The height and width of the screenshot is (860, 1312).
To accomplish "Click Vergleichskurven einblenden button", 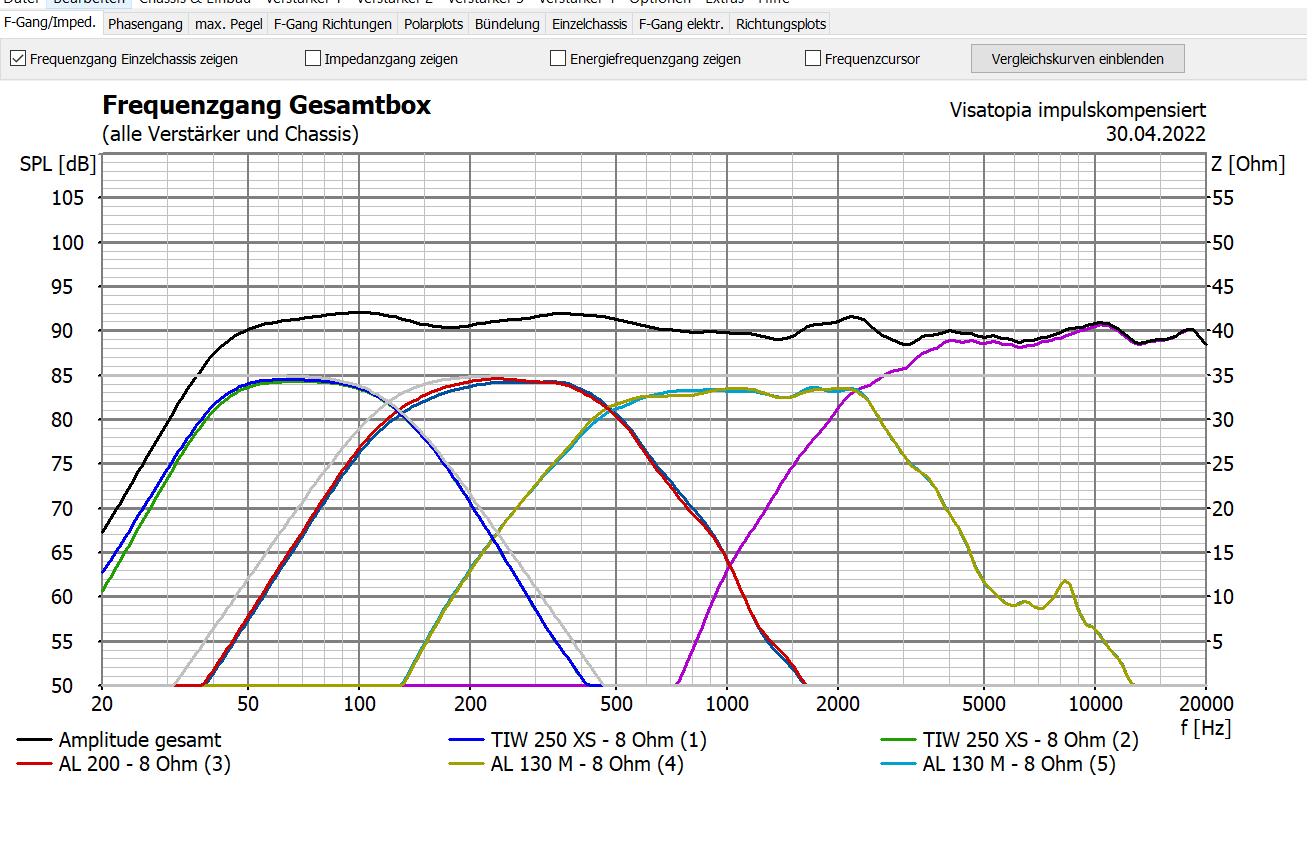I will (1077, 59).
